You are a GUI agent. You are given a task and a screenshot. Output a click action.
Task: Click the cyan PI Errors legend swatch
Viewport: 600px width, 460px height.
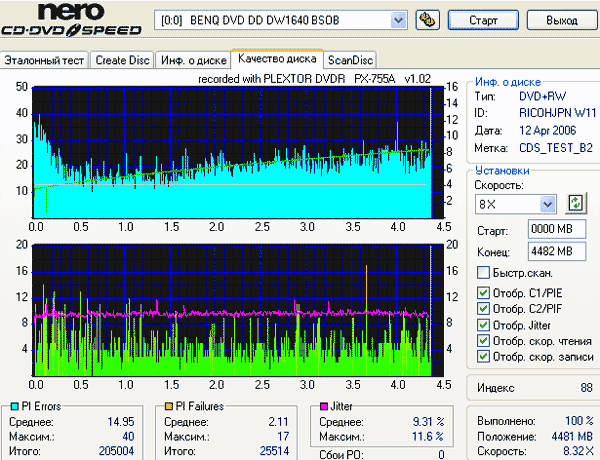[x=12, y=407]
